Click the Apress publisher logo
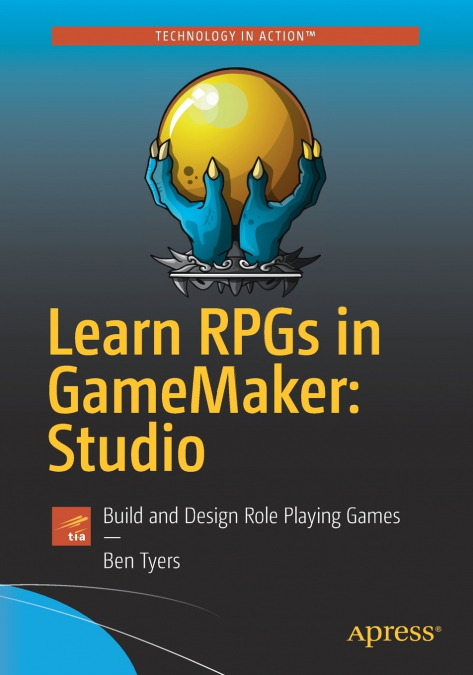Viewport: 473px width, 675px height. [x=394, y=635]
